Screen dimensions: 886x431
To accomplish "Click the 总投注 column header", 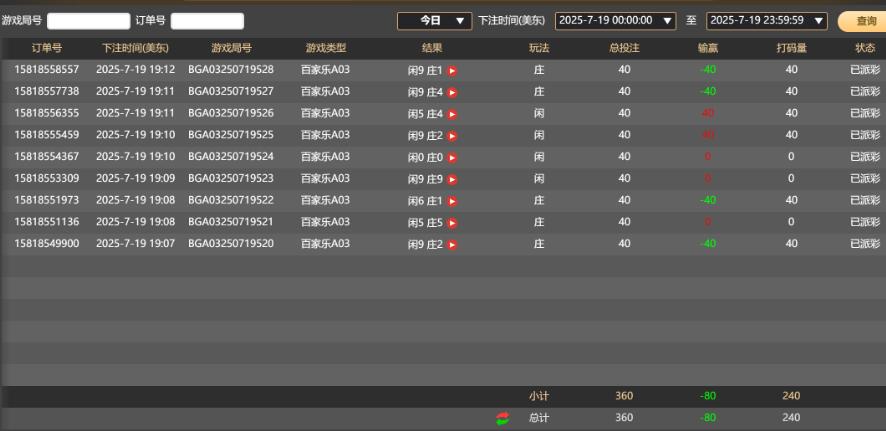I will coord(624,49).
